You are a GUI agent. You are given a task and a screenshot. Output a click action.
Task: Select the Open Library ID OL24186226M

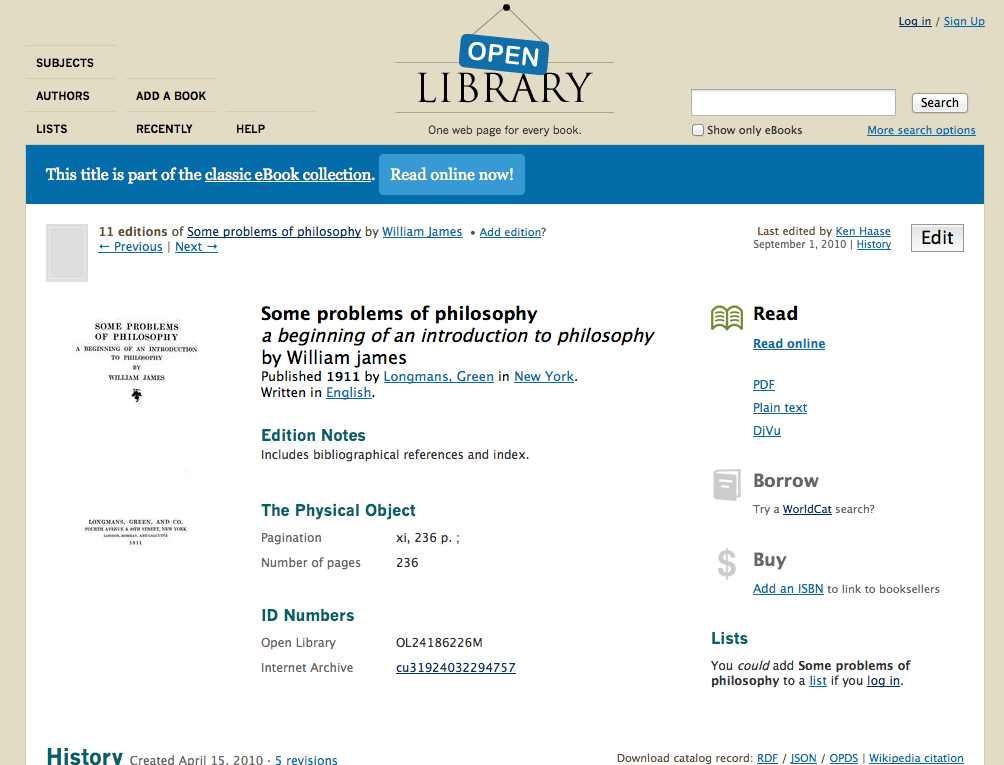pyautogui.click(x=439, y=643)
